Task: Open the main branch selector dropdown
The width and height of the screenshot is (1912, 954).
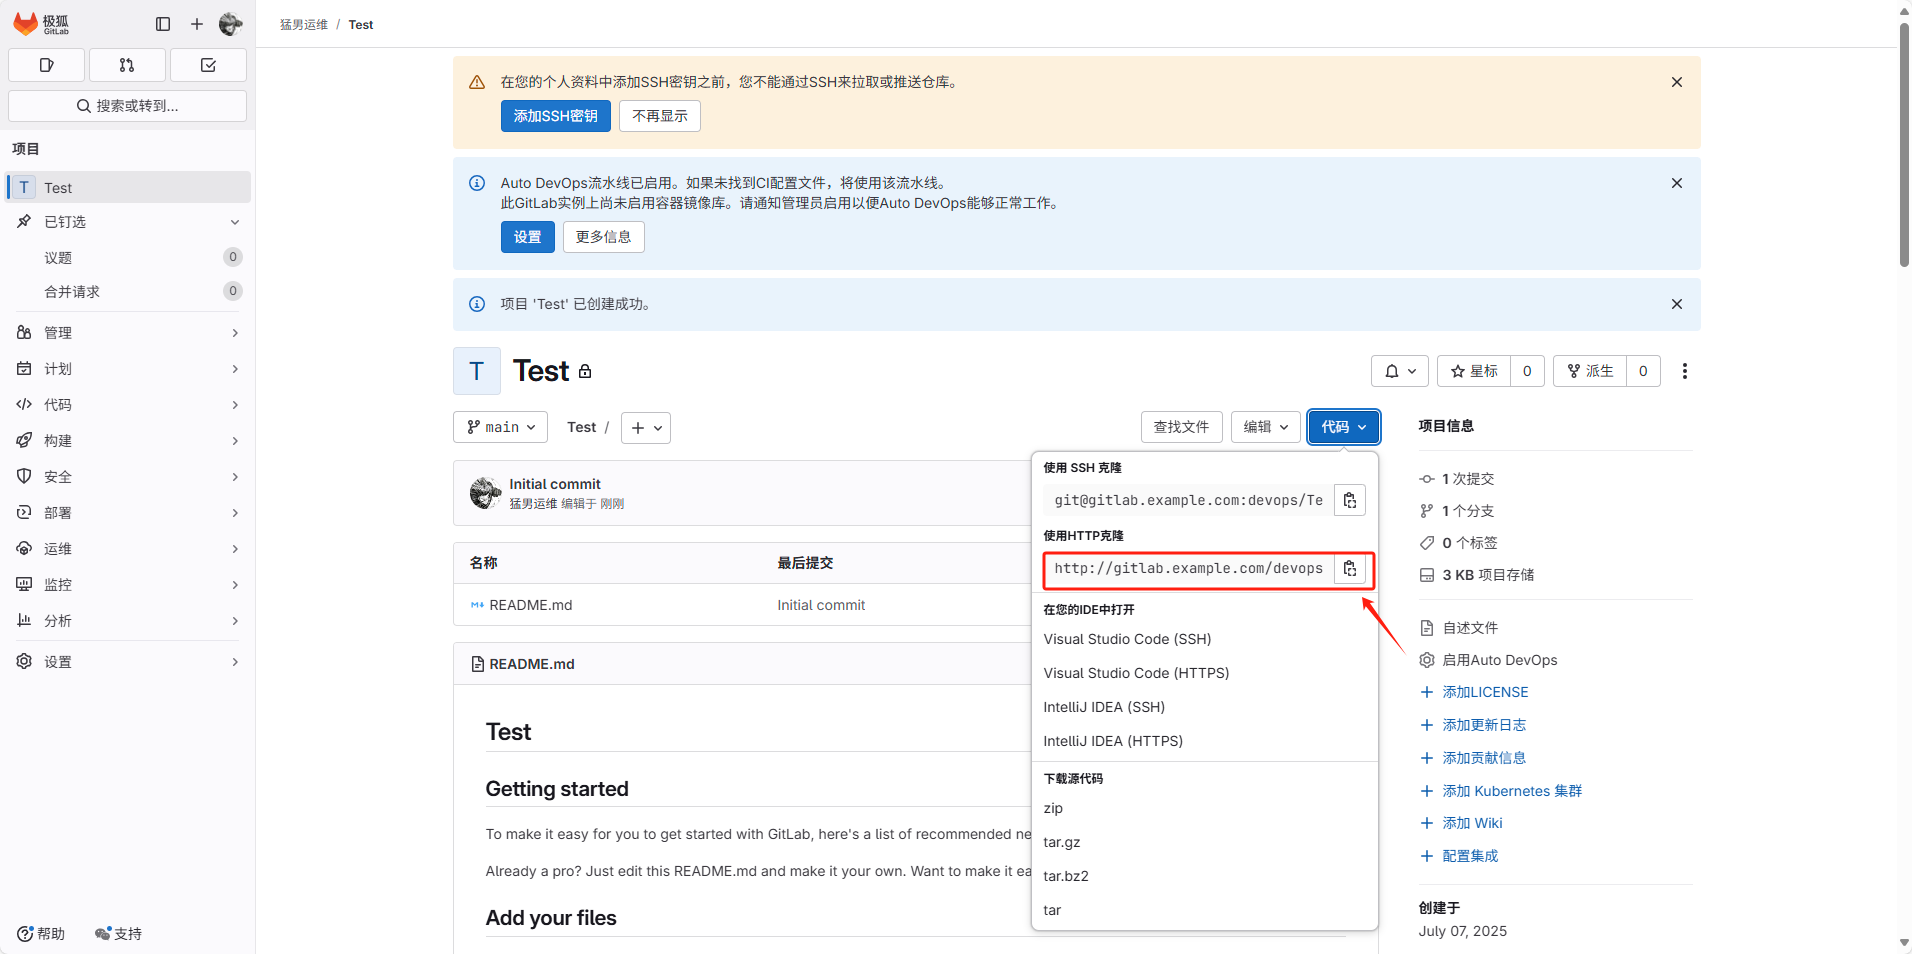Action: pos(500,427)
